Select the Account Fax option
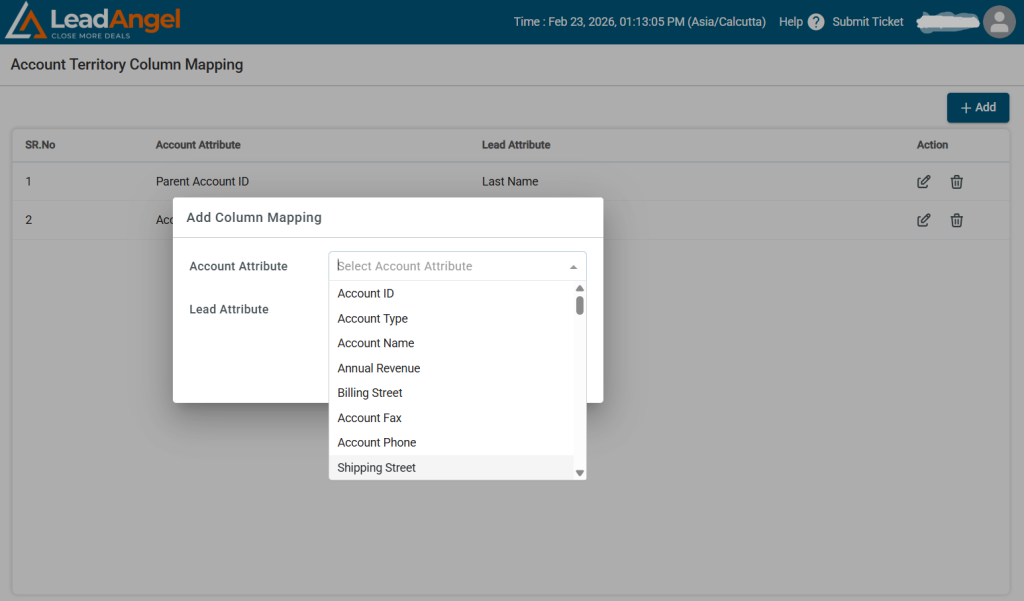 [369, 418]
